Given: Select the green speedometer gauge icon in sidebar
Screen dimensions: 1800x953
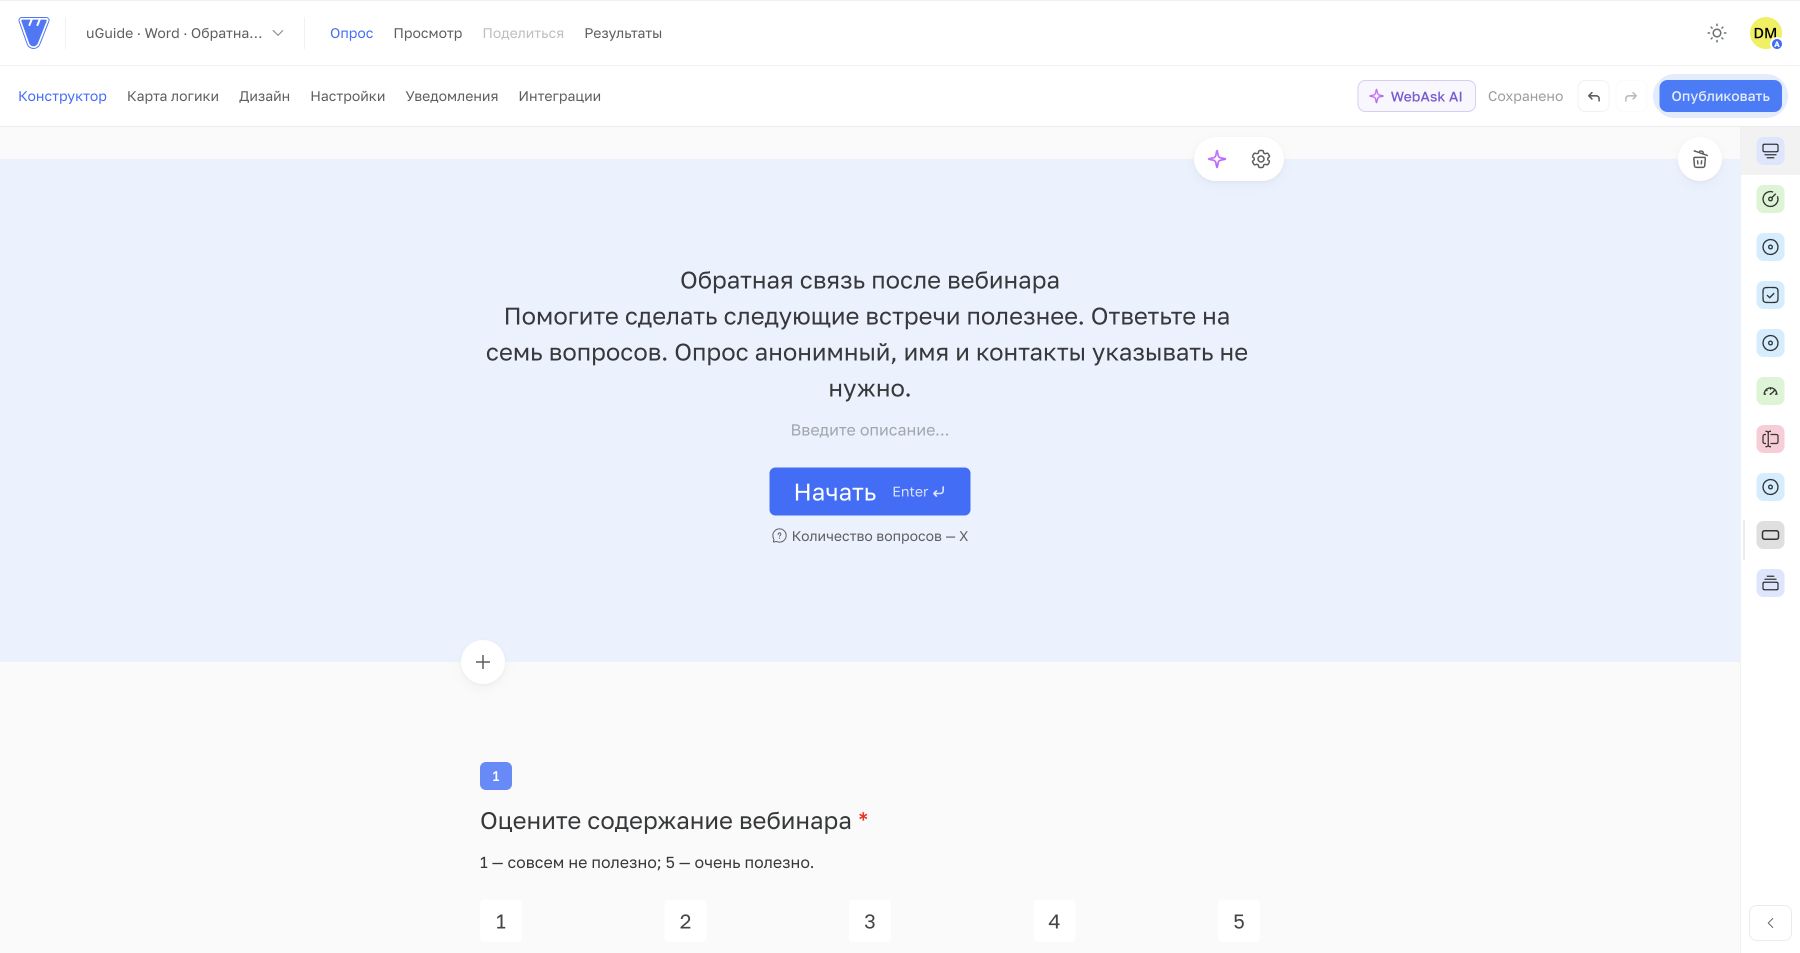Looking at the screenshot, I should 1770,391.
